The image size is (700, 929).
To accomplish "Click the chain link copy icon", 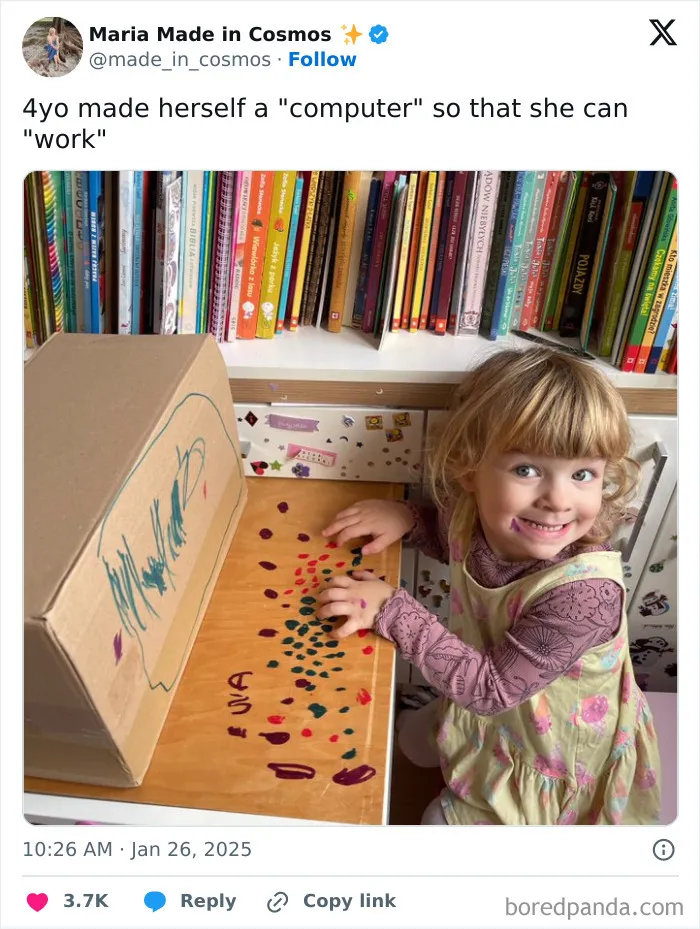I will coord(277,902).
